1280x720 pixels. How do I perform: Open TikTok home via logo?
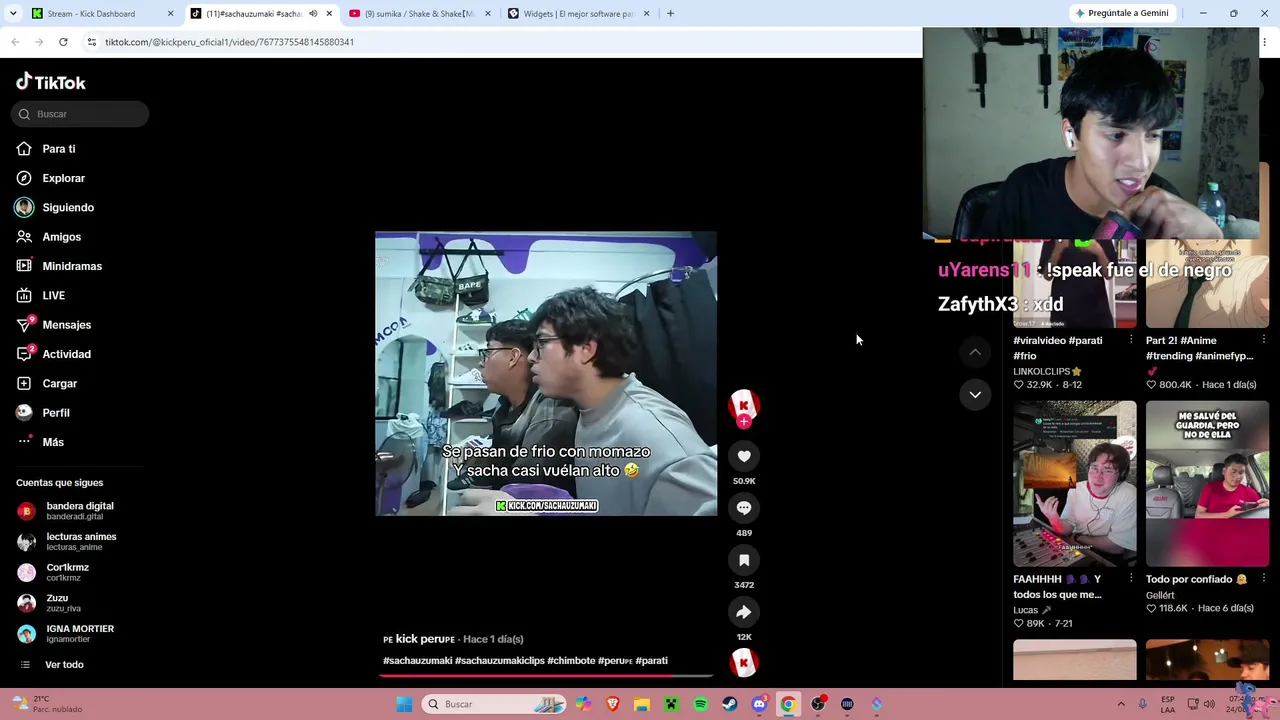point(51,82)
